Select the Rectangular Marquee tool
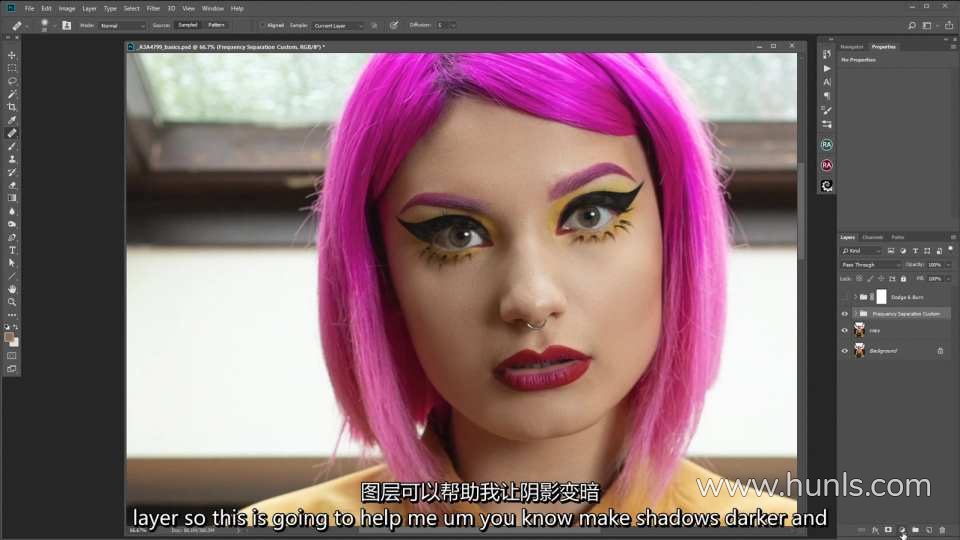 click(12, 68)
